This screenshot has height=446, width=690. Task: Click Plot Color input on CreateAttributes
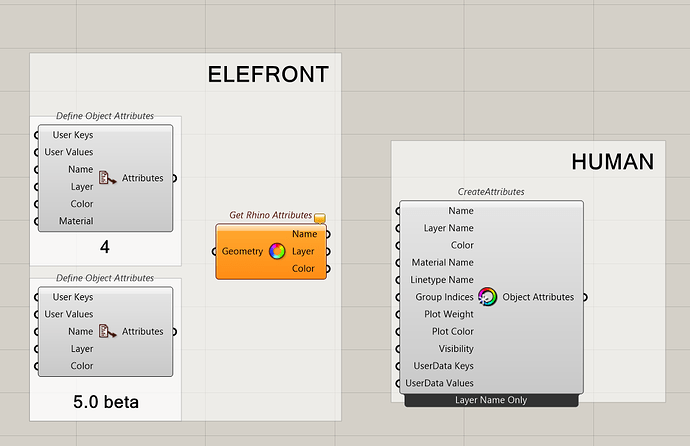452,331
